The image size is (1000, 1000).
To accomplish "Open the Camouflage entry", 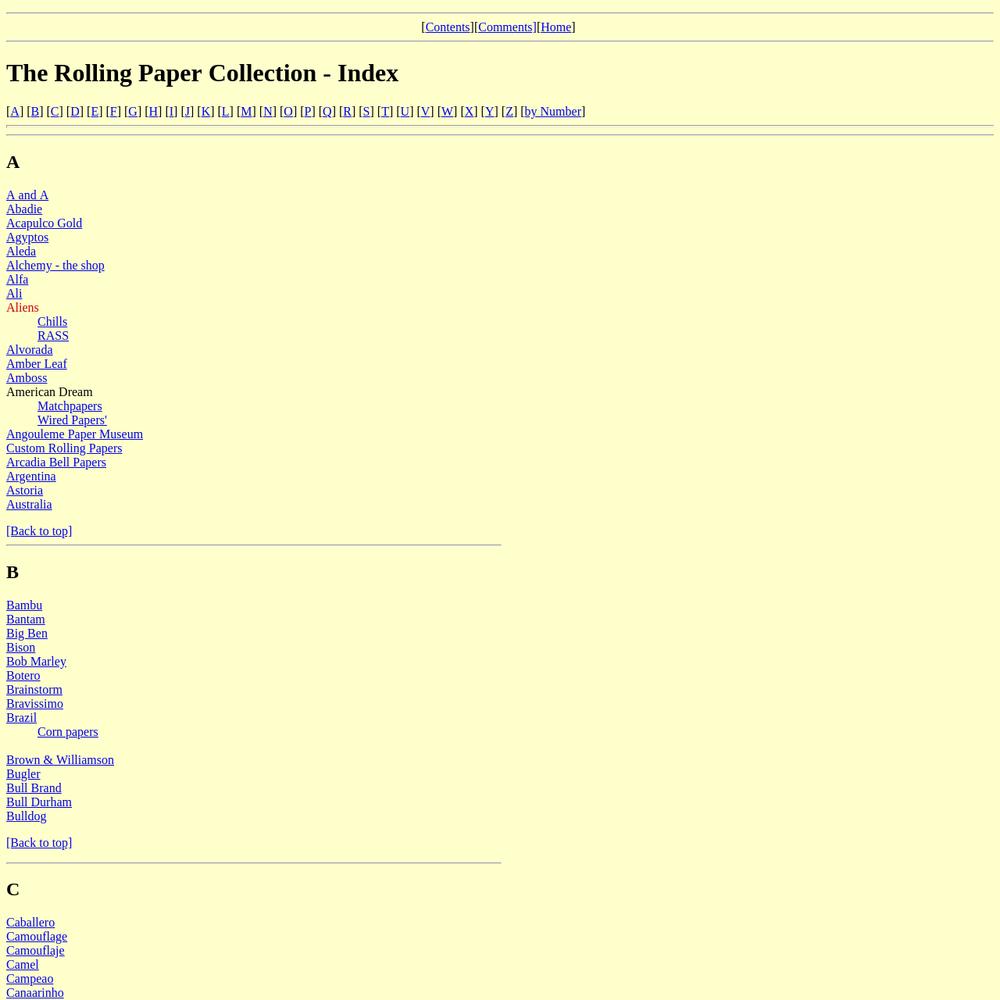I will 37,937.
